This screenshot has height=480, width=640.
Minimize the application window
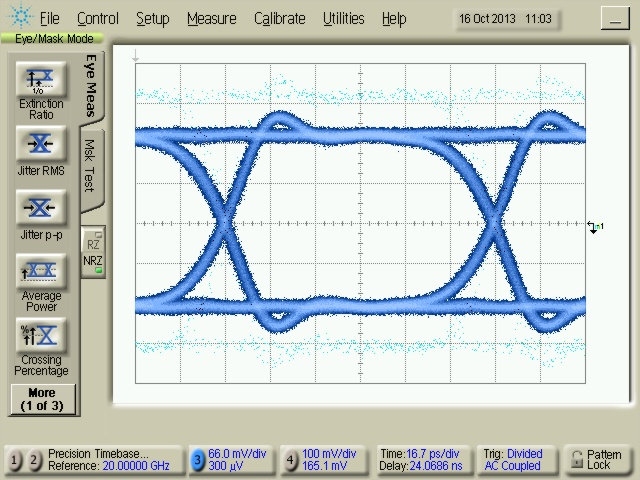tap(615, 18)
